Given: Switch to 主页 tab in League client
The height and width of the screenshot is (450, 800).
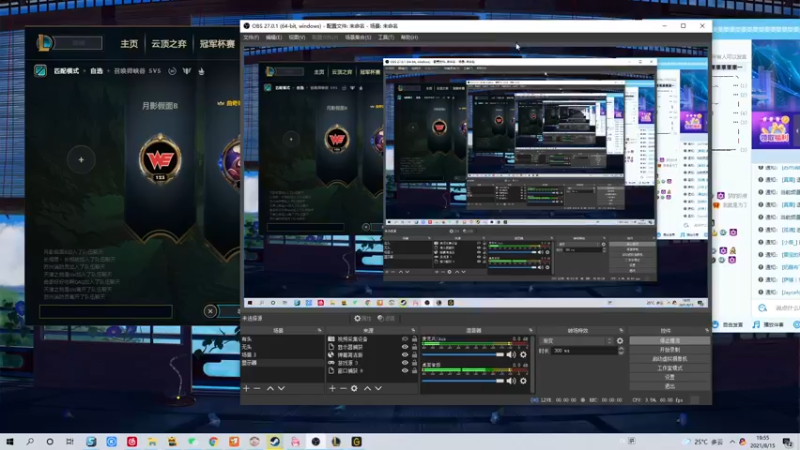Looking at the screenshot, I should [129, 44].
